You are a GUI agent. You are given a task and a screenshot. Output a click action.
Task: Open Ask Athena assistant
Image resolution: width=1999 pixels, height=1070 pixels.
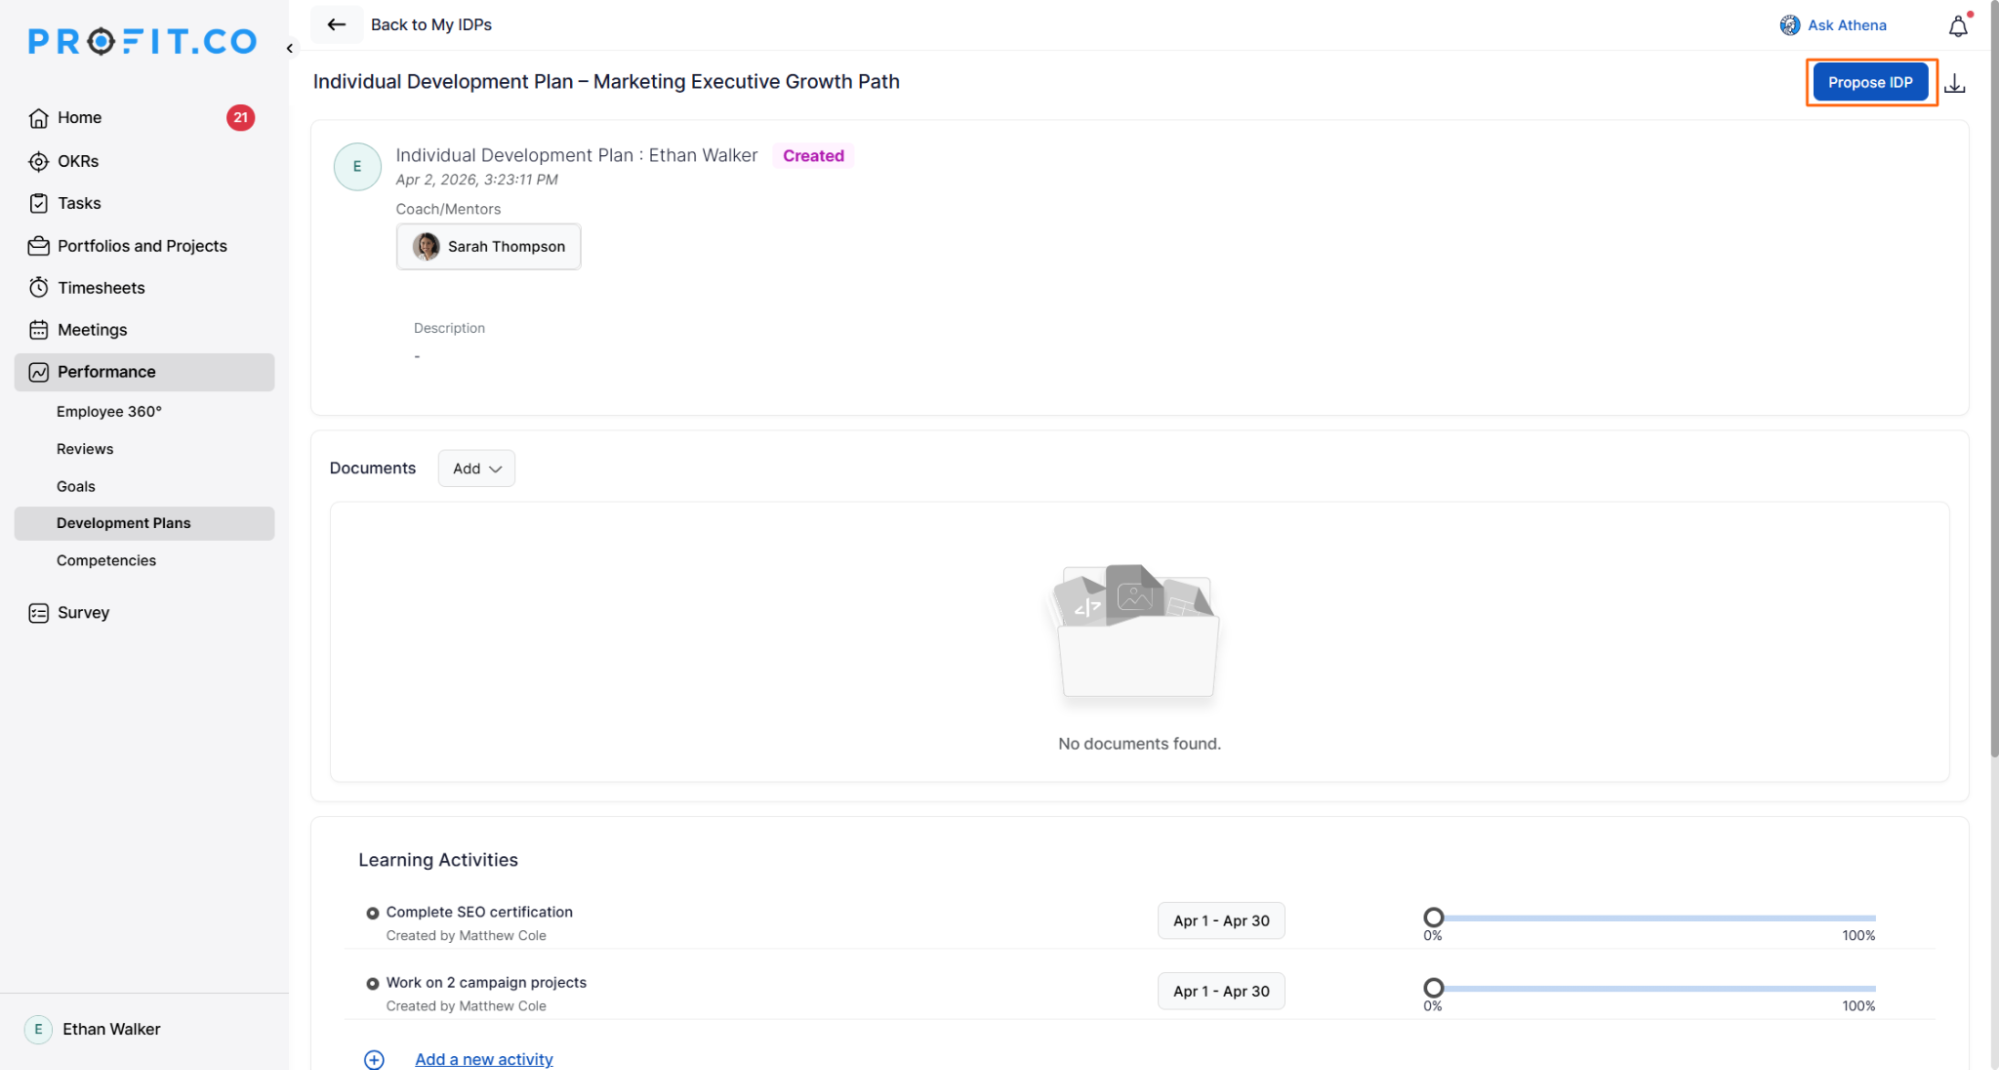tap(1833, 25)
